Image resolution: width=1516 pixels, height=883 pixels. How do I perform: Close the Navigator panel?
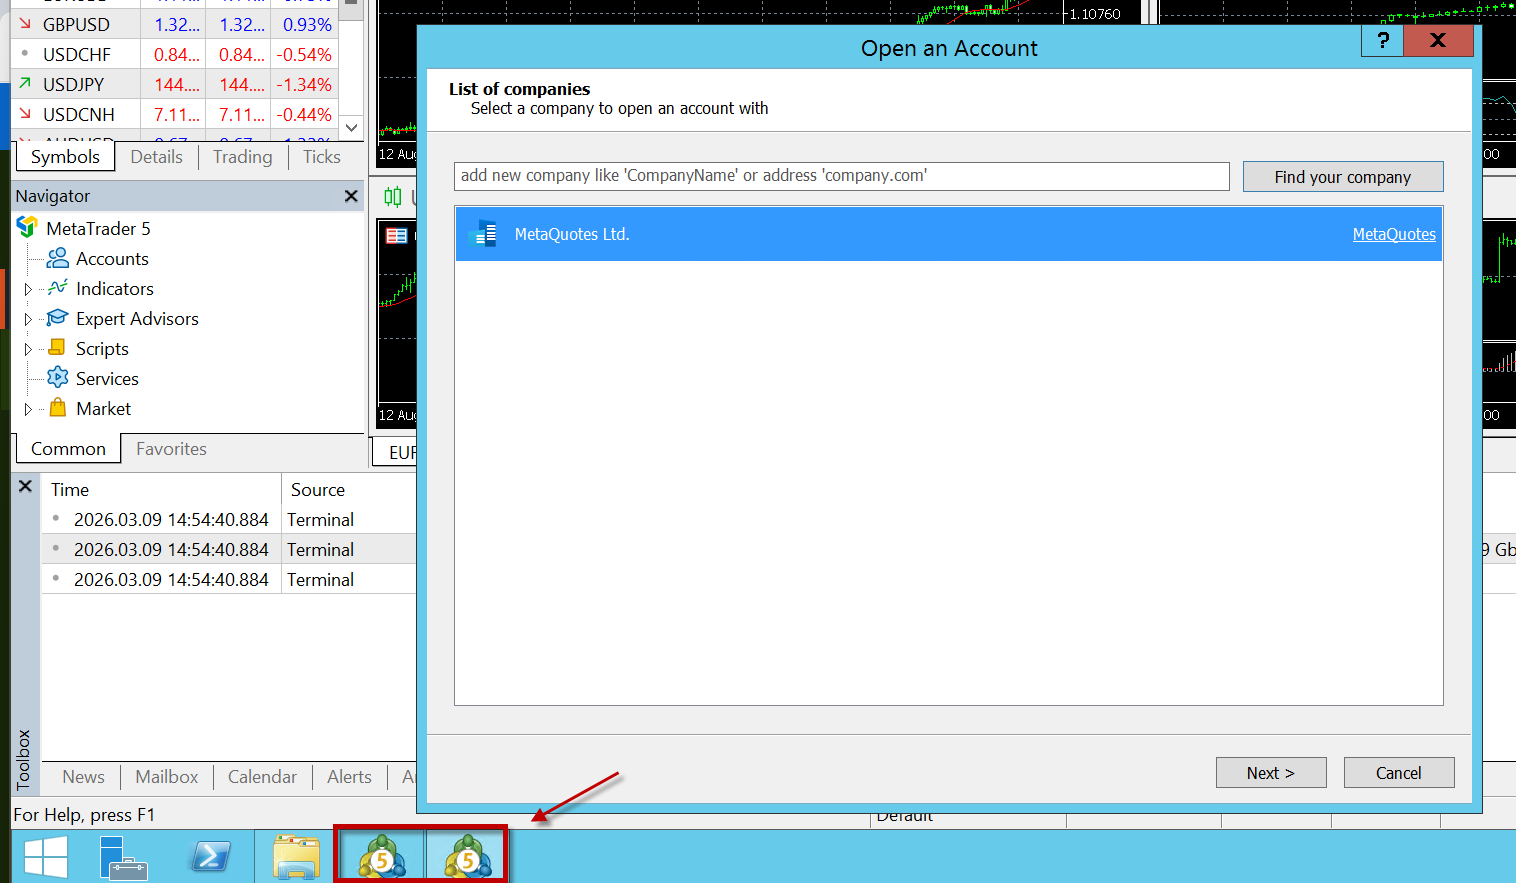(x=351, y=196)
